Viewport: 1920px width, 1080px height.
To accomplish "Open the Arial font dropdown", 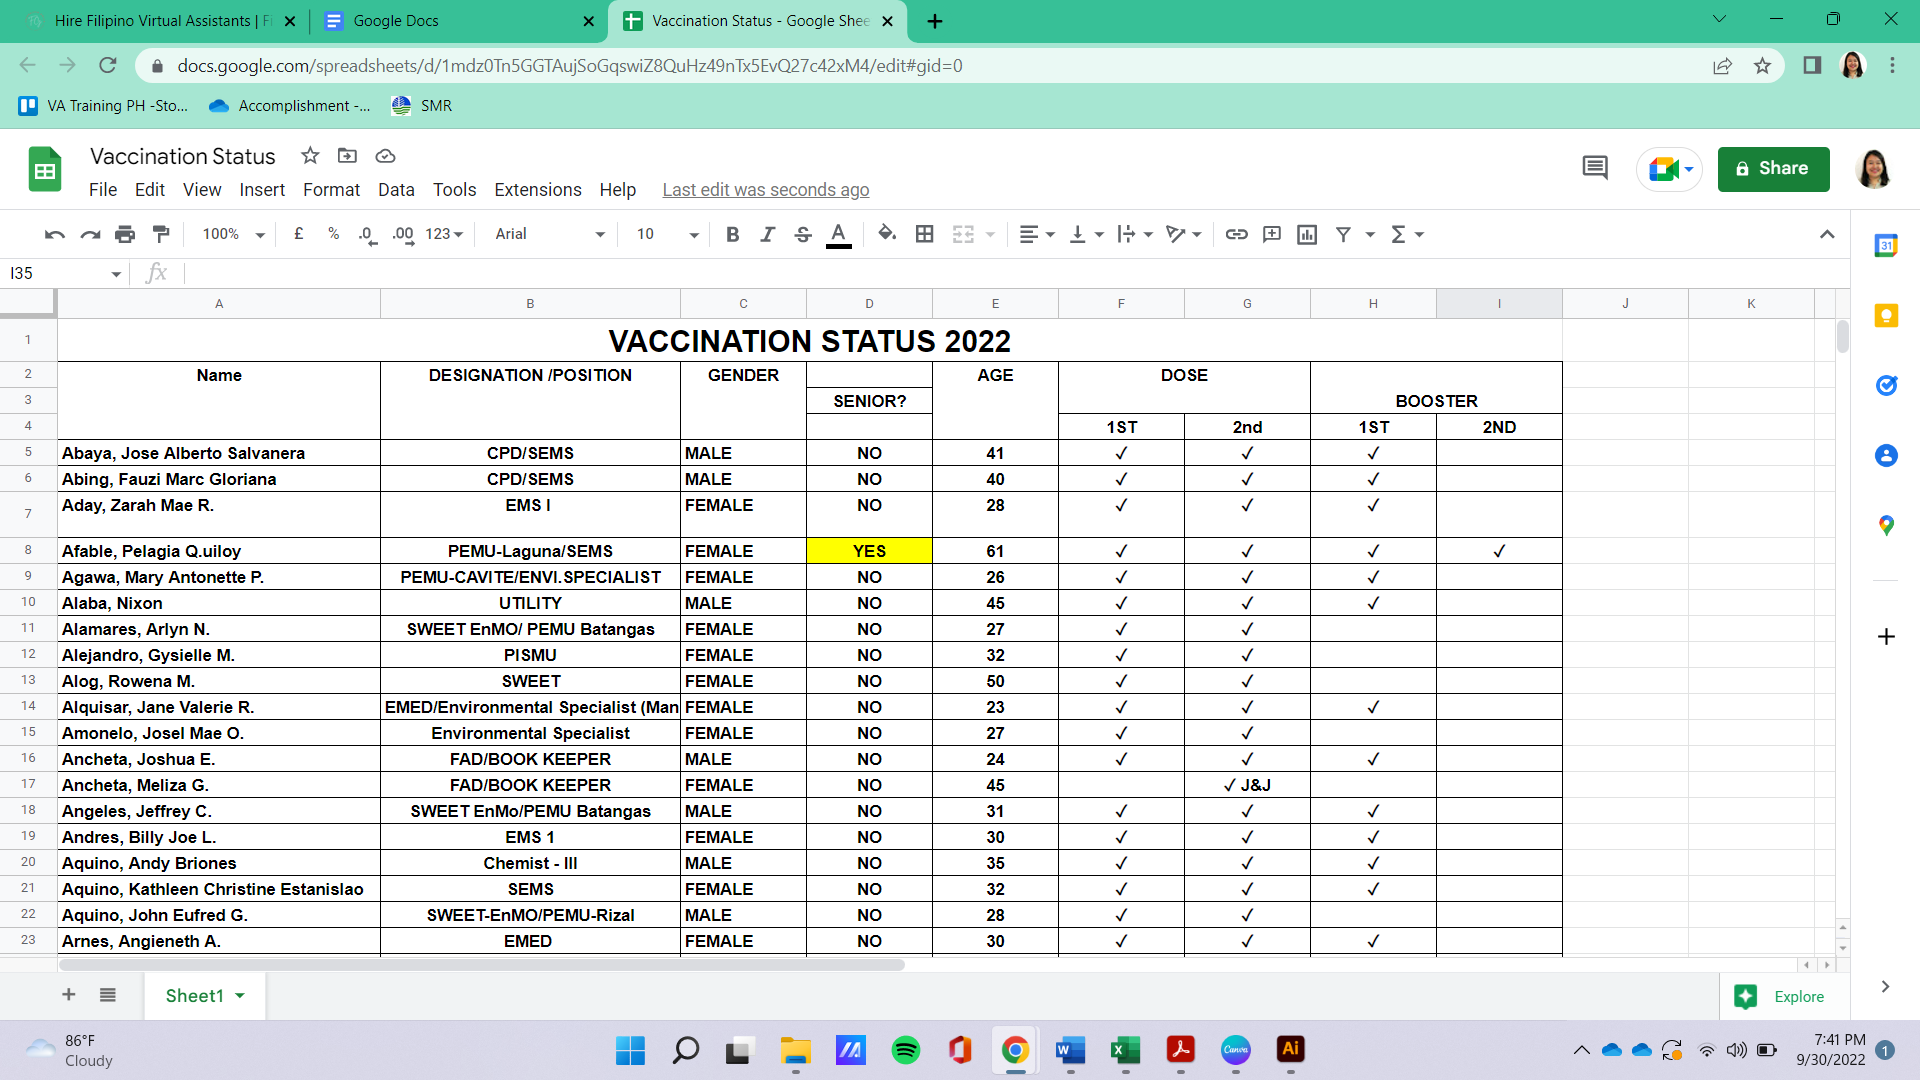I will click(550, 234).
